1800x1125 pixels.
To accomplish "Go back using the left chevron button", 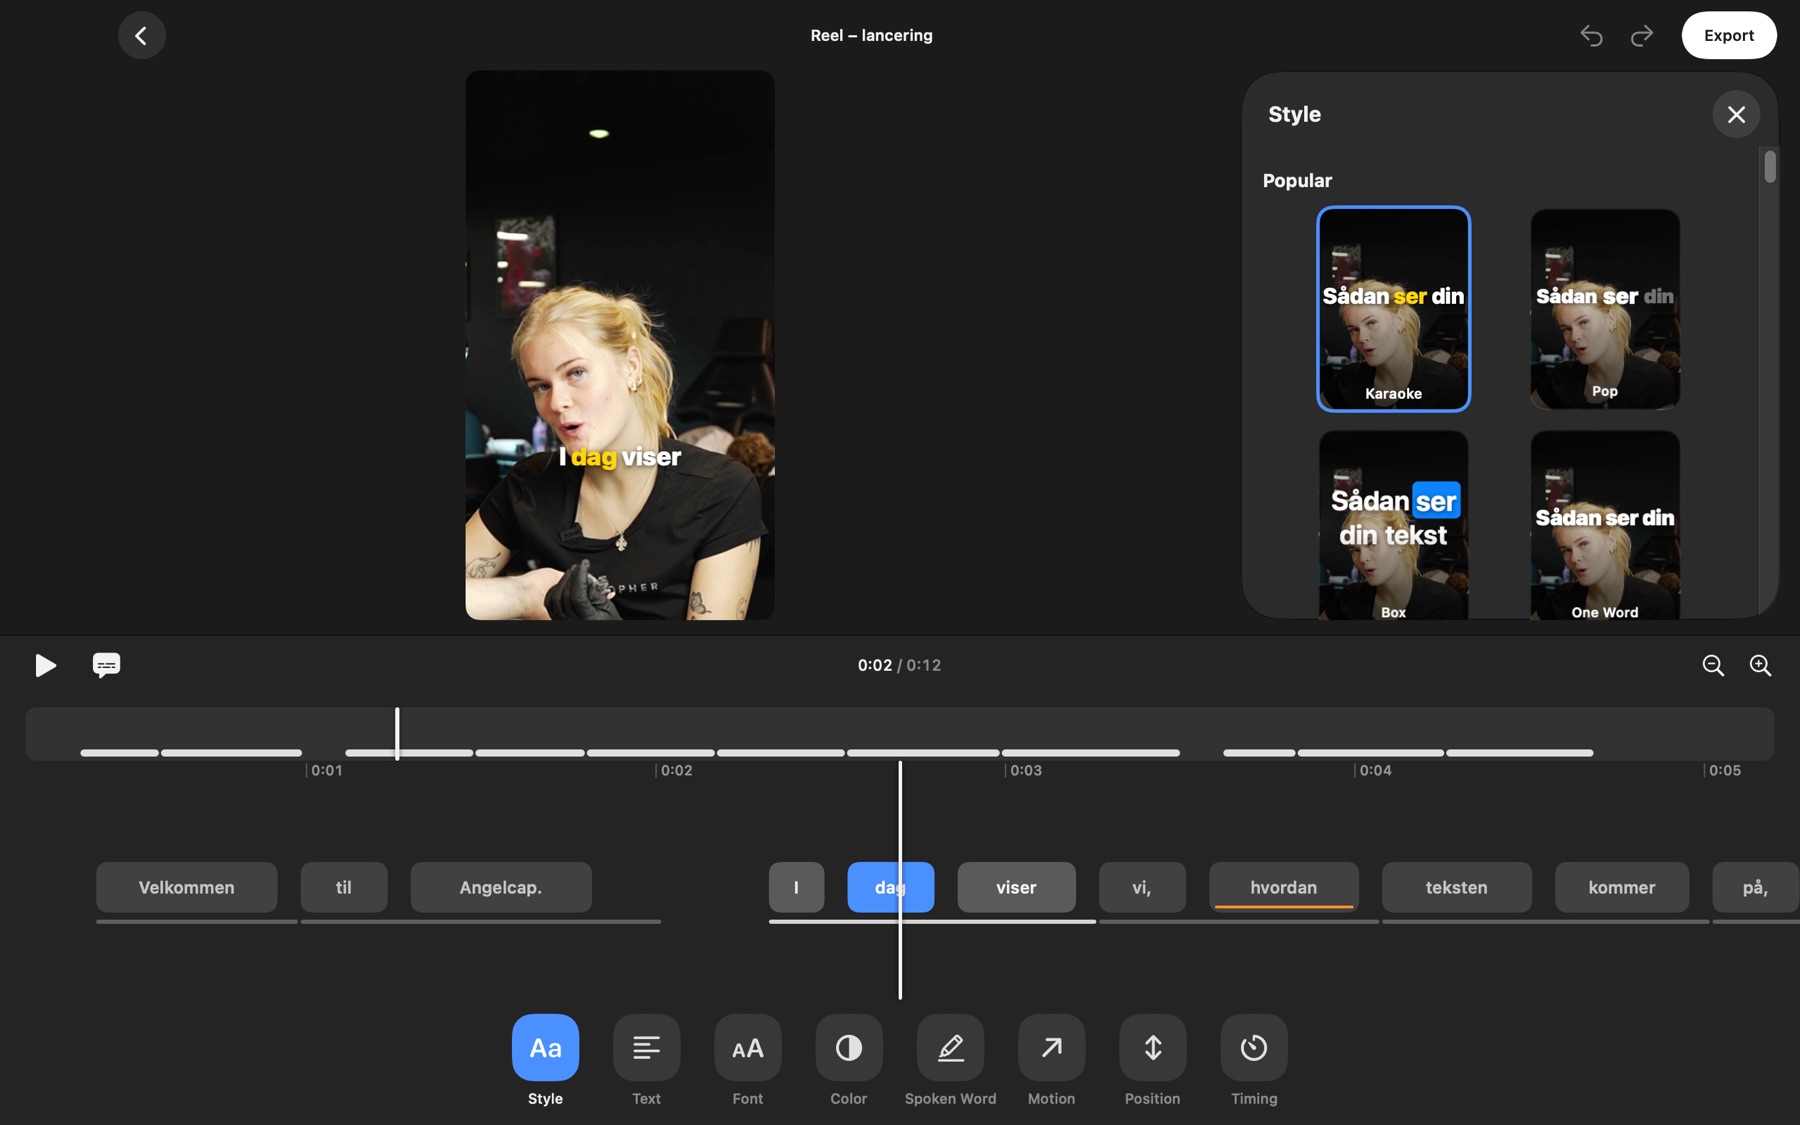I will (x=141, y=35).
